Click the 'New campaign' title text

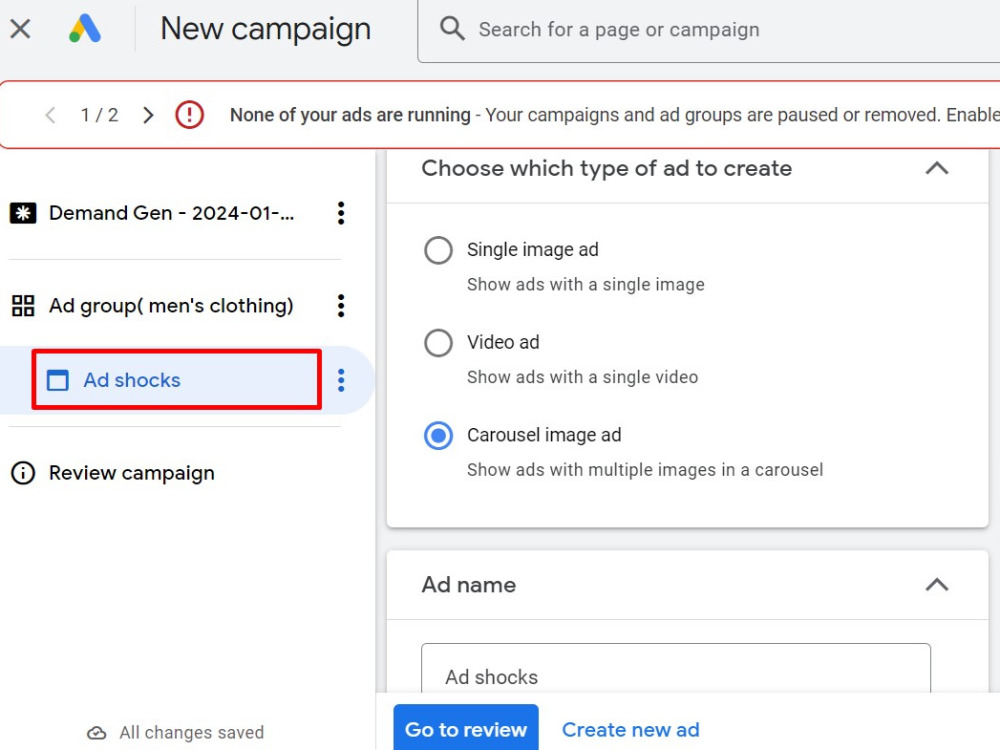pyautogui.click(x=265, y=29)
